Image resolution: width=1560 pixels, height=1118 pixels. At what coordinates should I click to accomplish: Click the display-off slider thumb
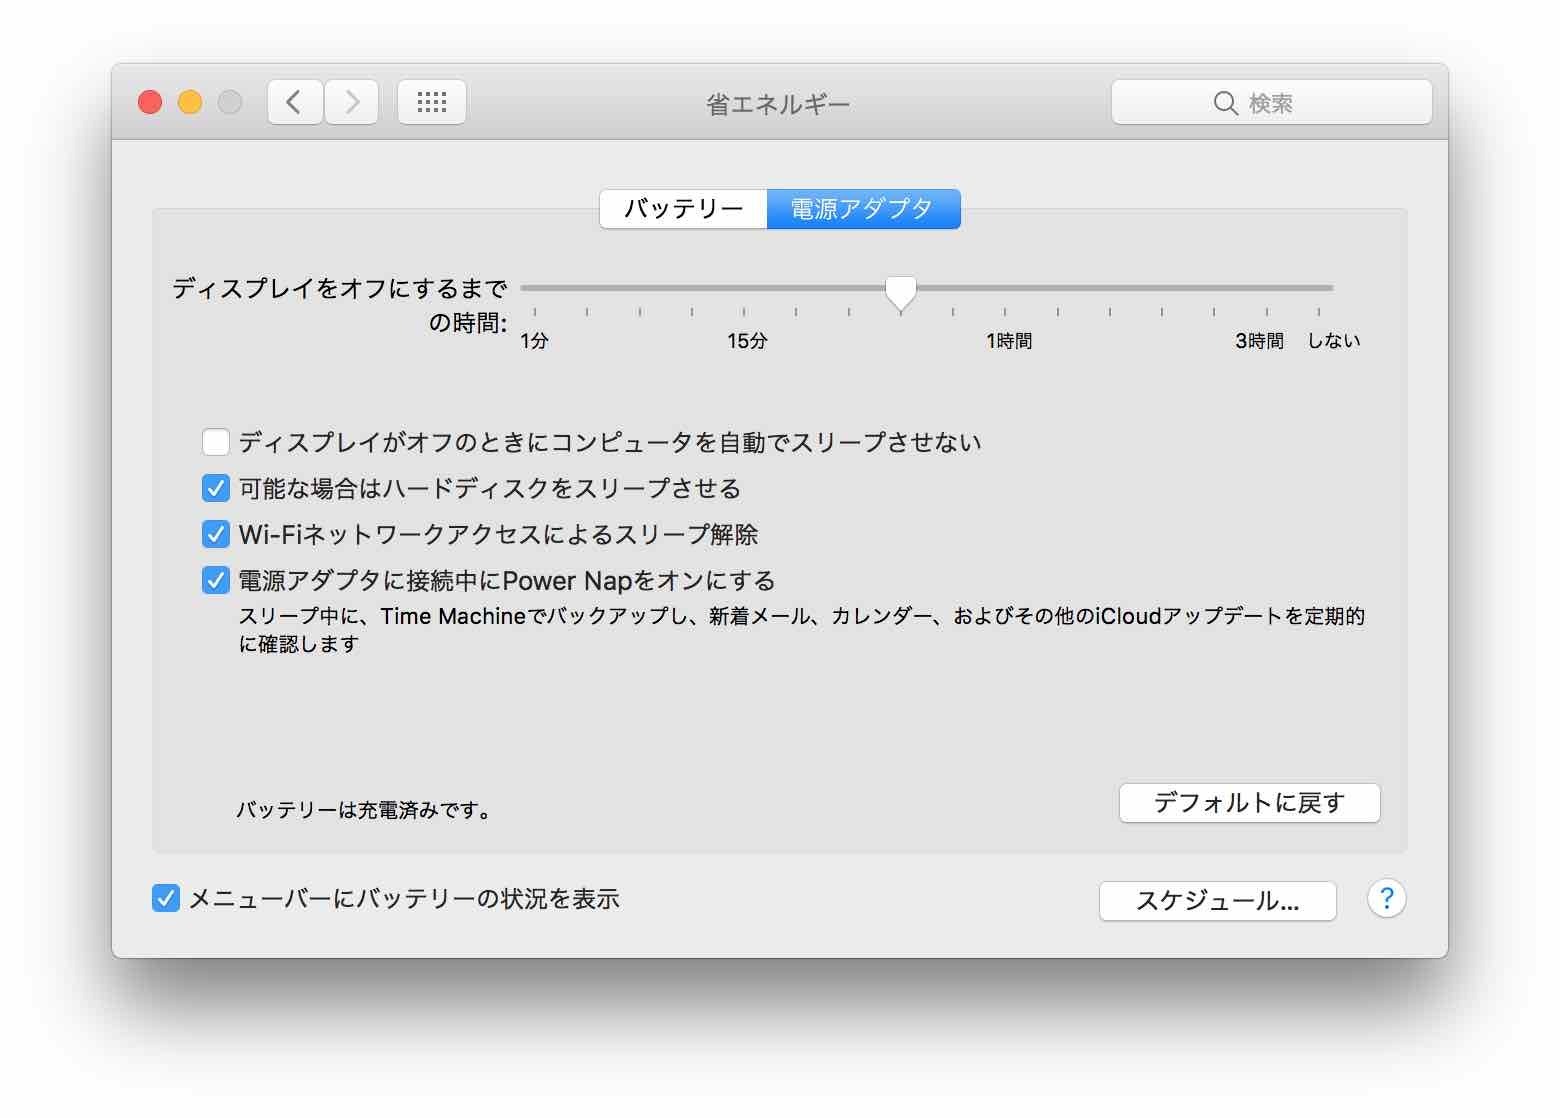pos(901,291)
